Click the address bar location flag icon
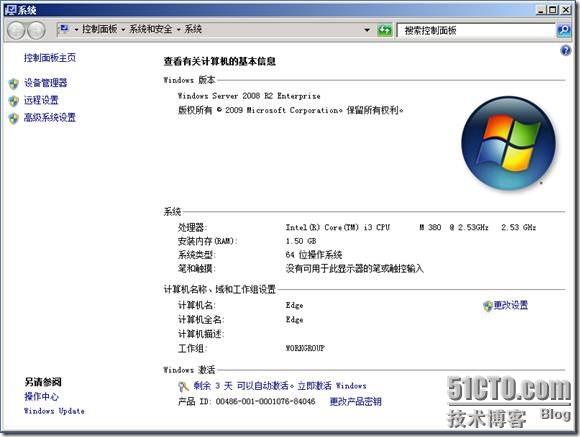The height and width of the screenshot is (437, 580). point(64,29)
